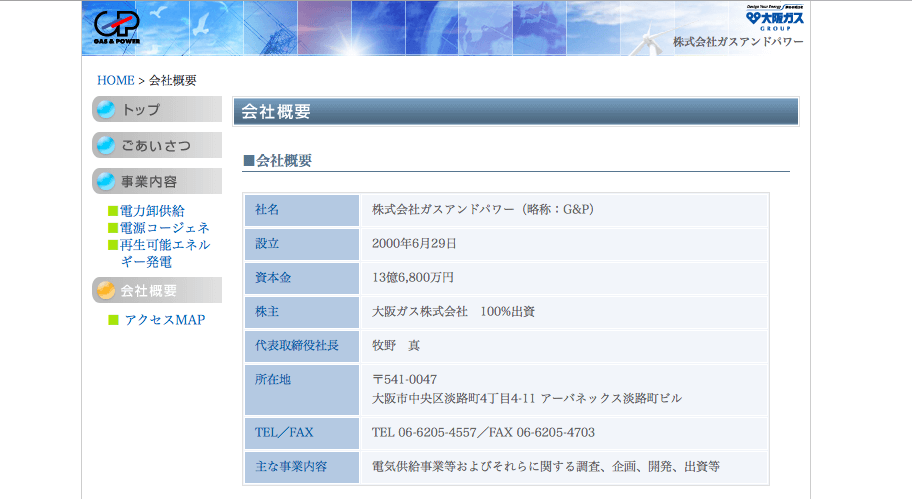
Task: Open 再生可能エネルギー発電 link
Action: (164, 253)
